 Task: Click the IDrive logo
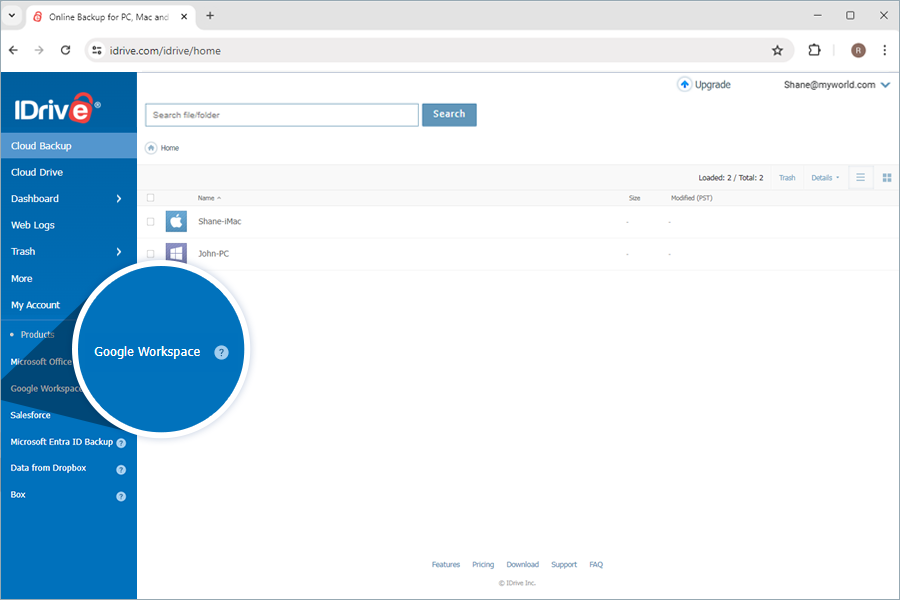point(57,108)
